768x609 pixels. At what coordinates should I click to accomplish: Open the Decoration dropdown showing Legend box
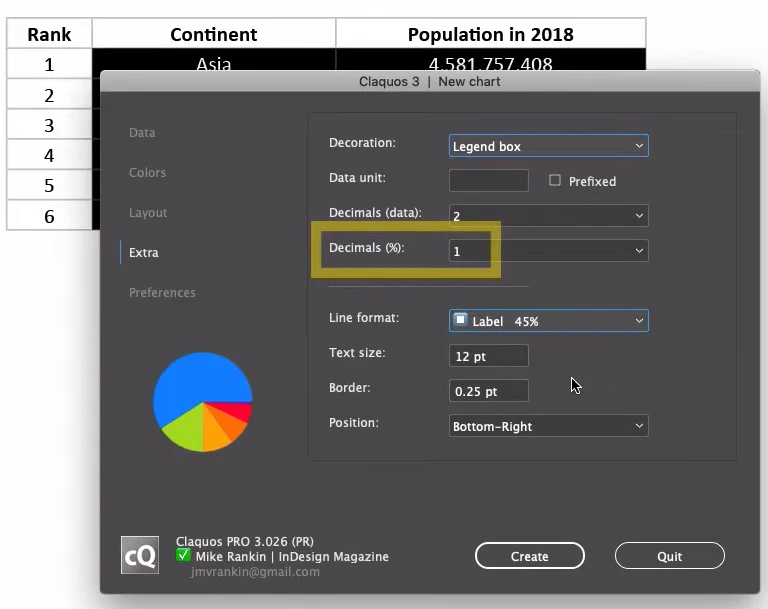[x=549, y=146]
